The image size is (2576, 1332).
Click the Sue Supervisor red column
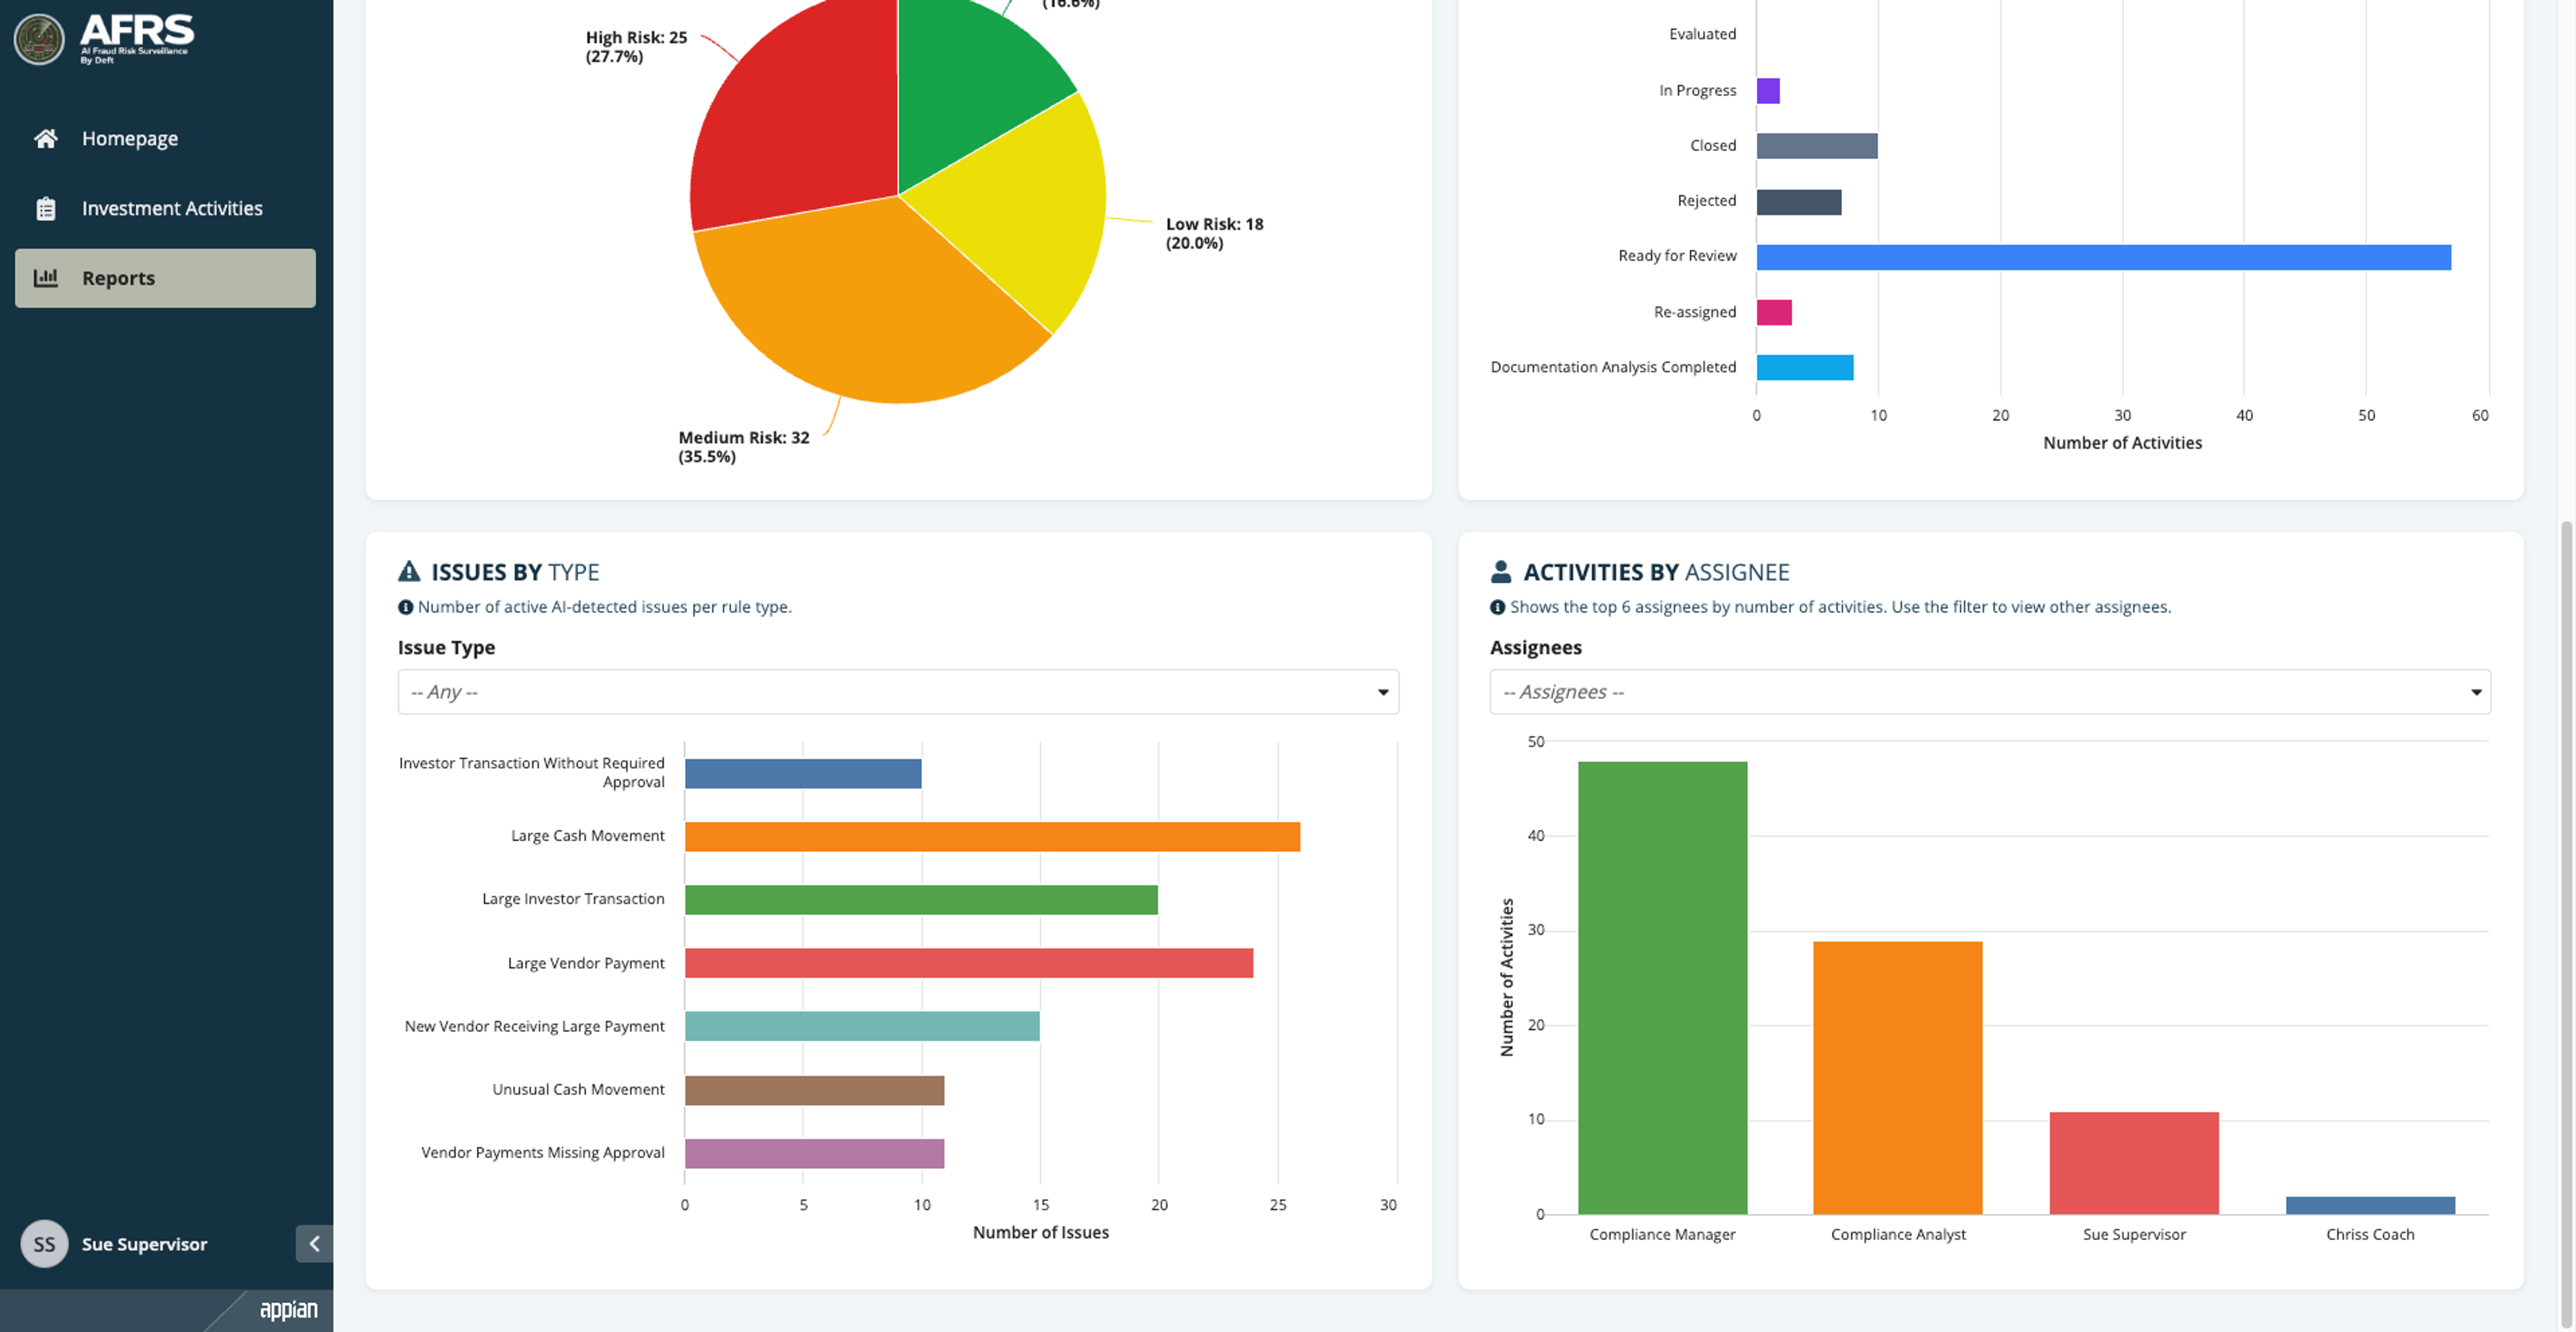pos(2134,1163)
